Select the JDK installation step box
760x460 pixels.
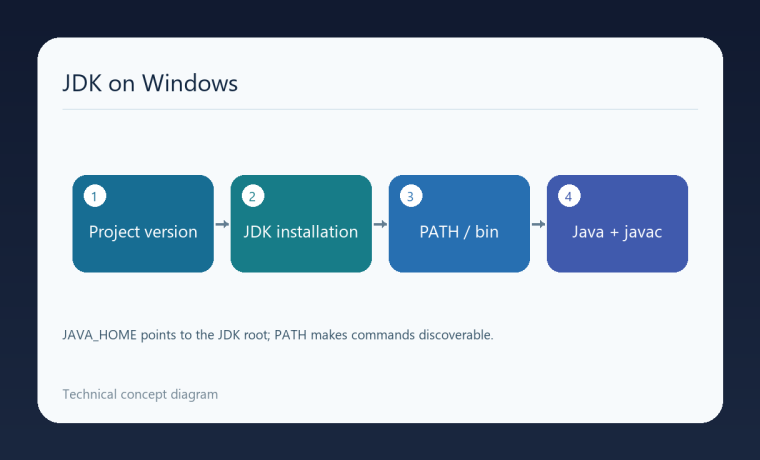pos(301,223)
